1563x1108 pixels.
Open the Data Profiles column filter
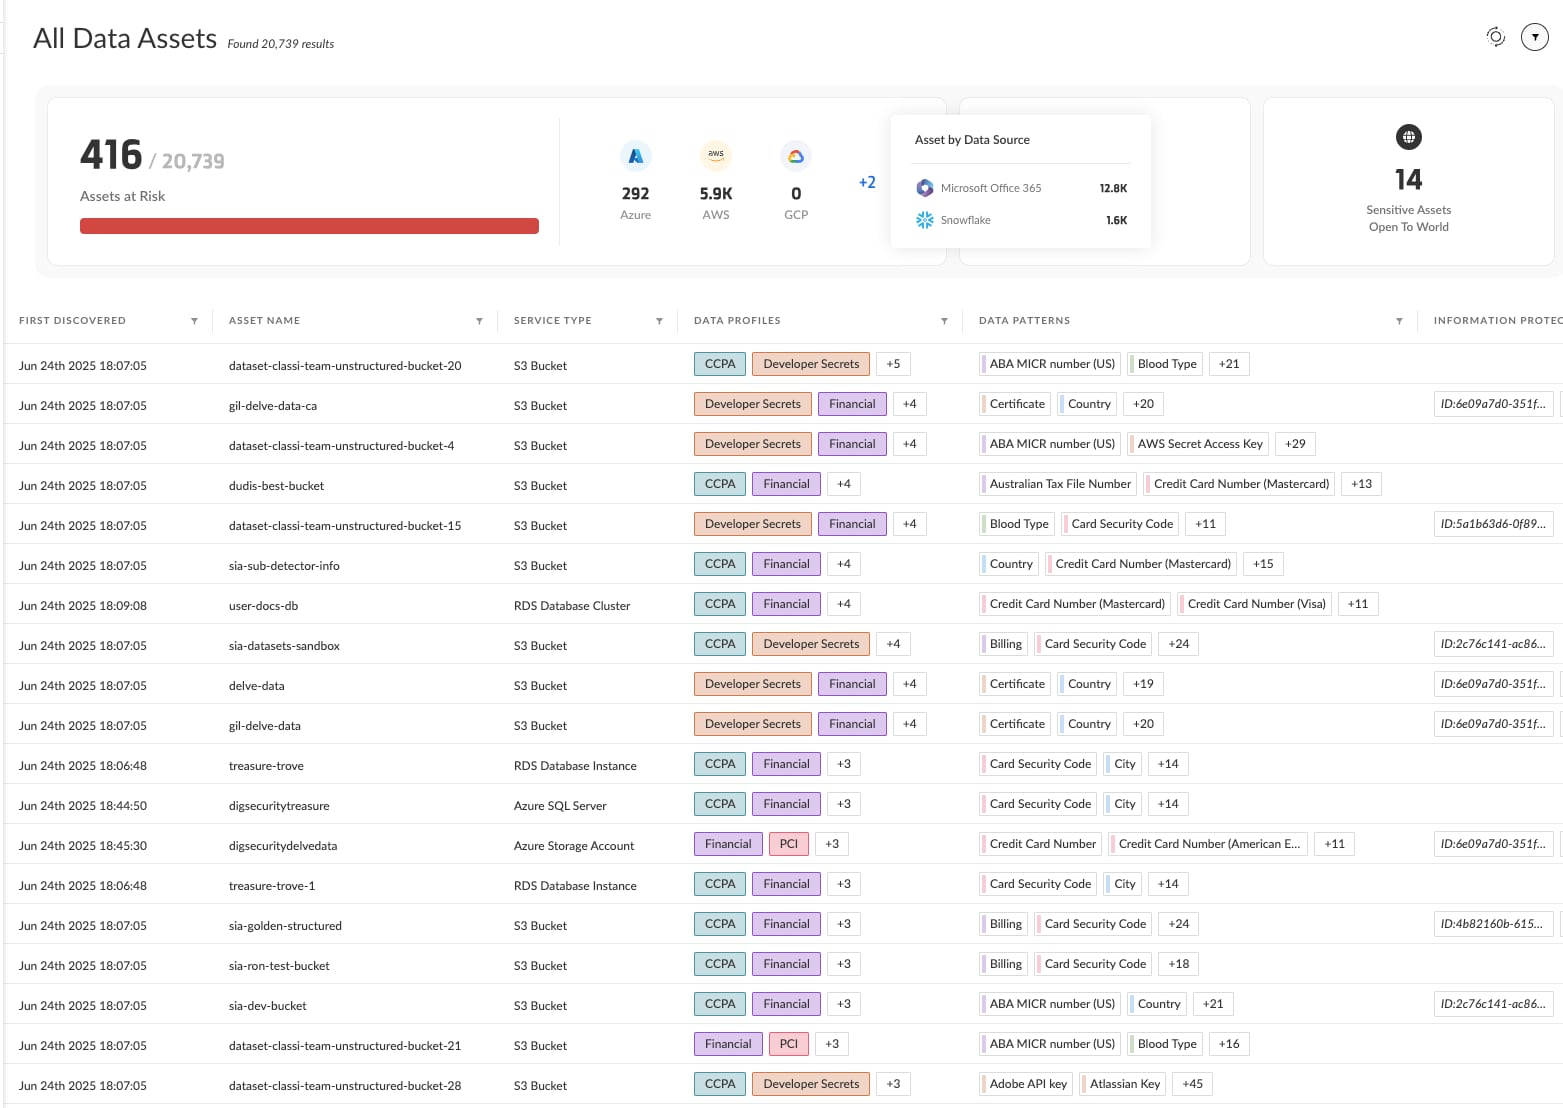944,321
